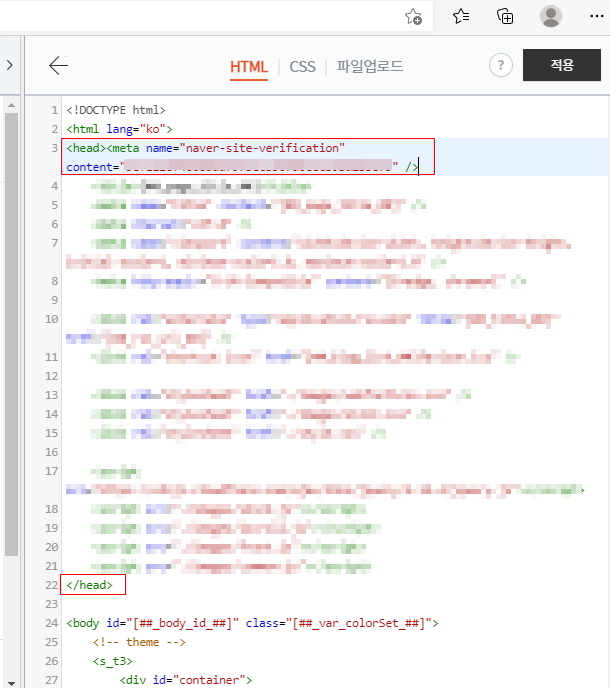Viewport: 610px width, 689px height.
Task: Click the '<html lang="ko">' code line
Action: [x=119, y=129]
